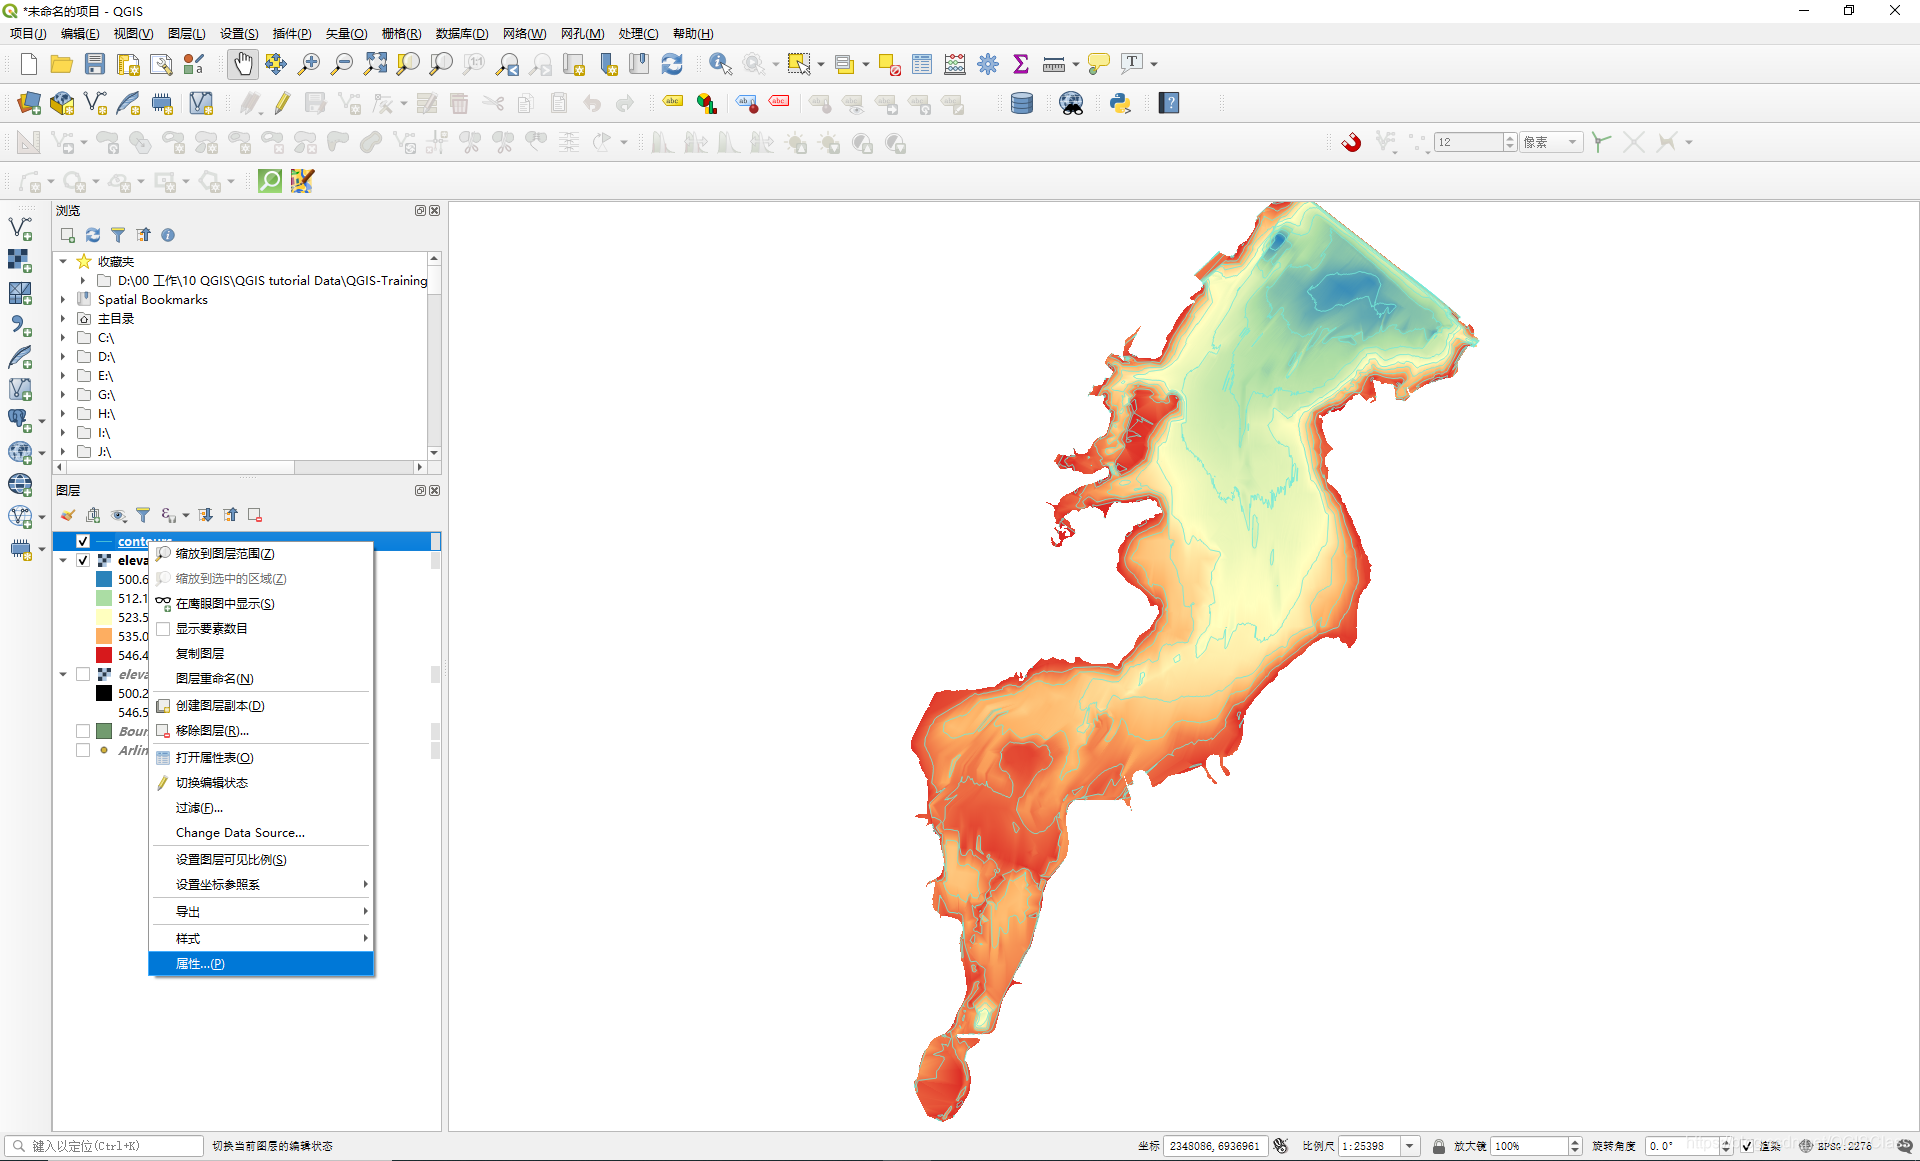
Task: Toggle visibility of the contours layer
Action: [x=83, y=541]
